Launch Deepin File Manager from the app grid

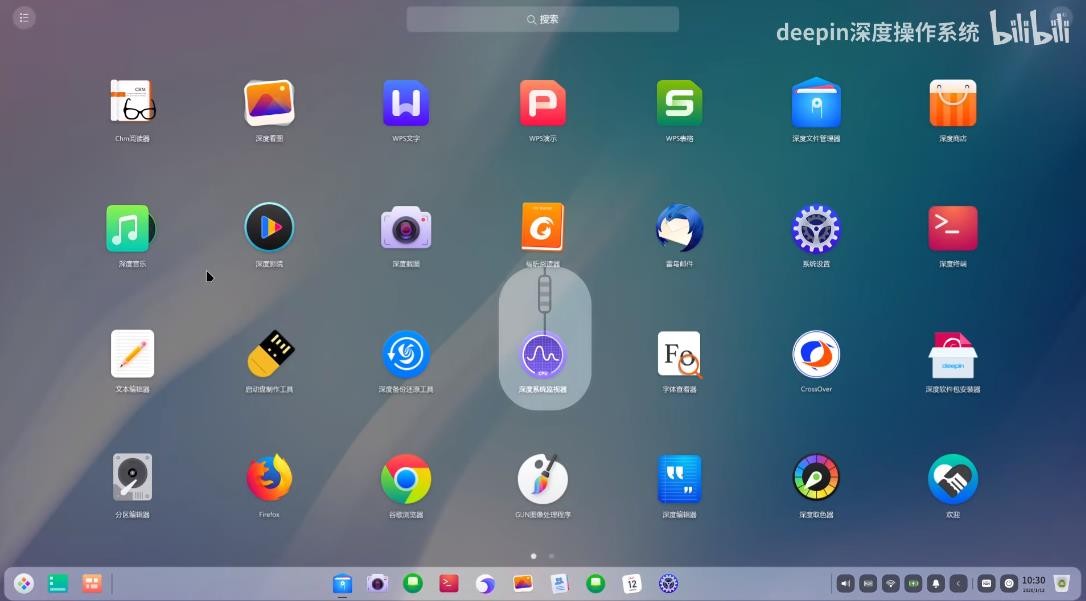pyautogui.click(x=817, y=103)
